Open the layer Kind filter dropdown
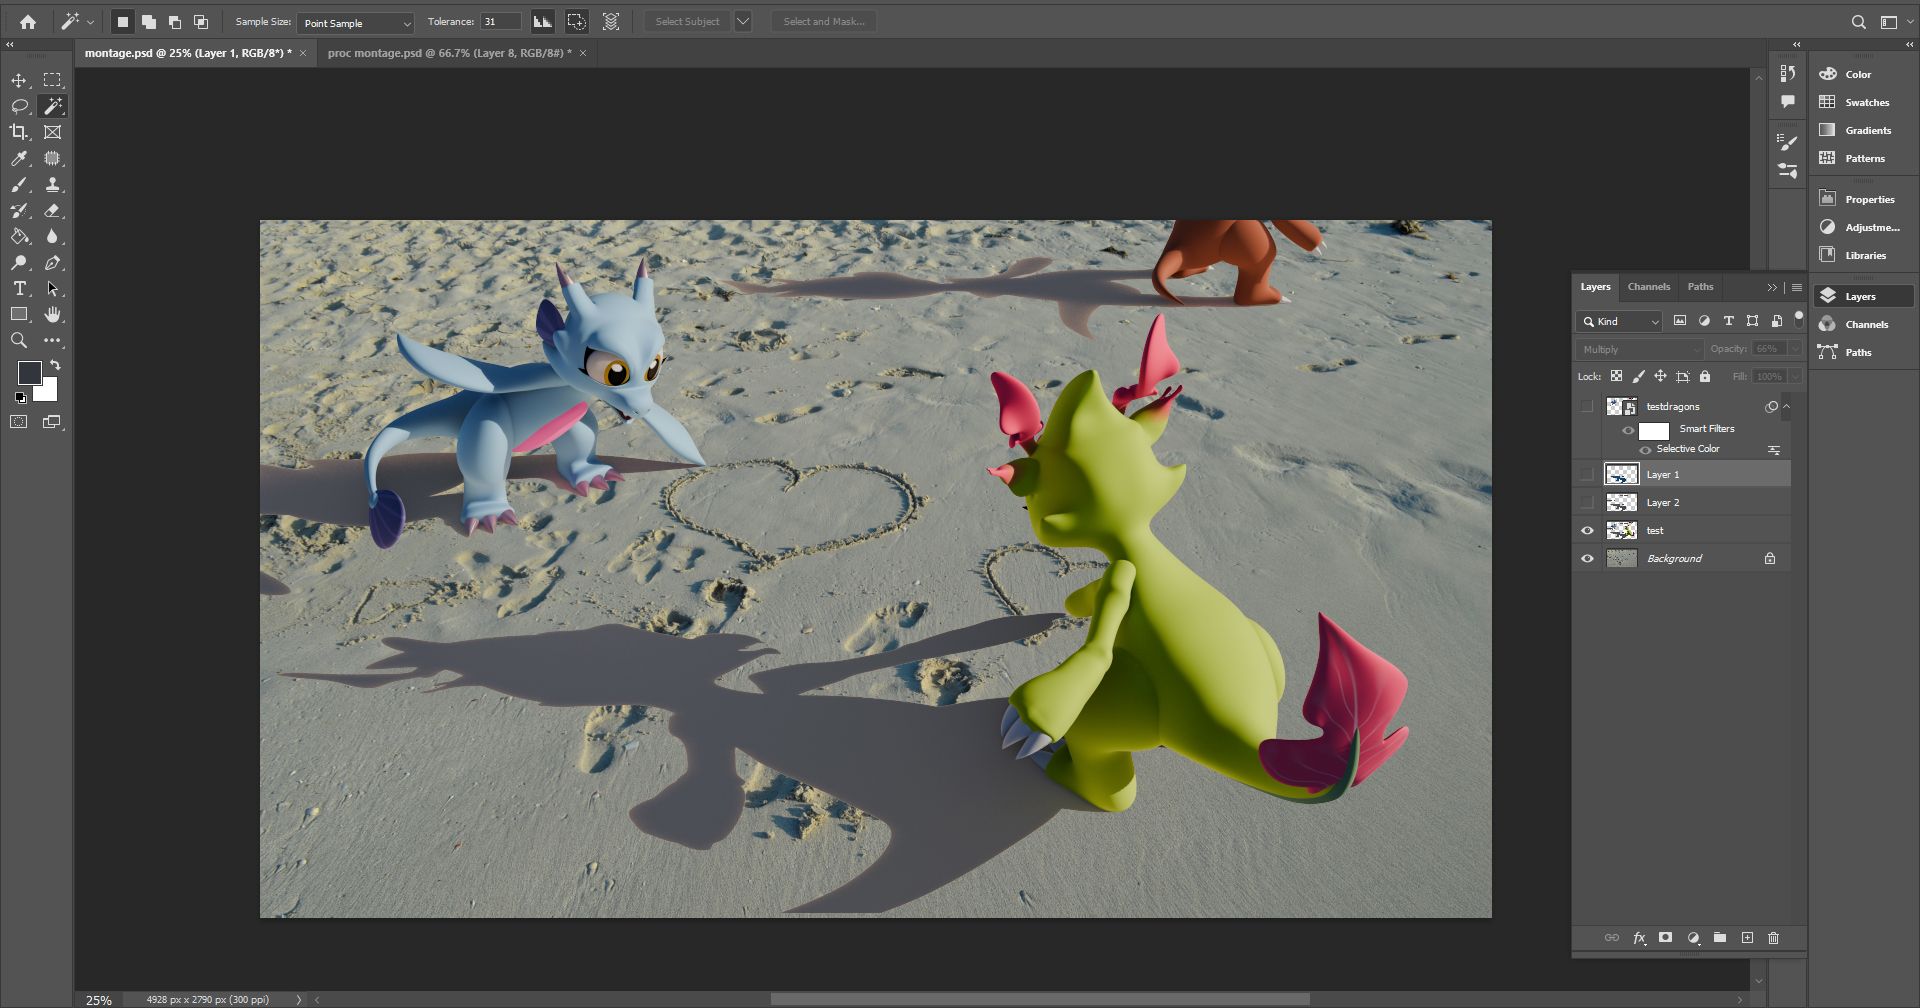The height and width of the screenshot is (1008, 1920). 1619,321
